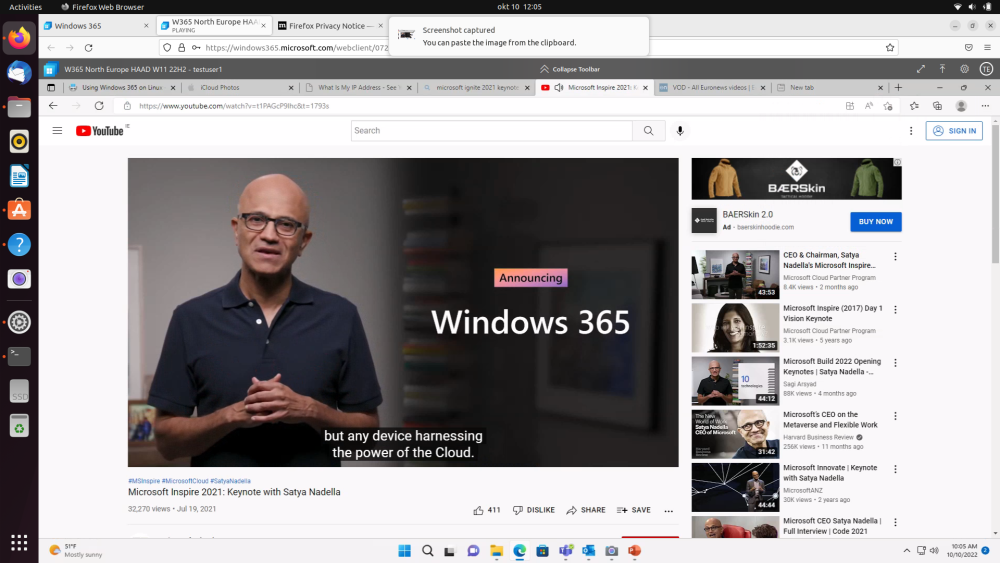The image size is (1000, 563).
Task: Play Microsoft Build 2022 Opening Keynotes thumbnail
Action: [x=735, y=381]
